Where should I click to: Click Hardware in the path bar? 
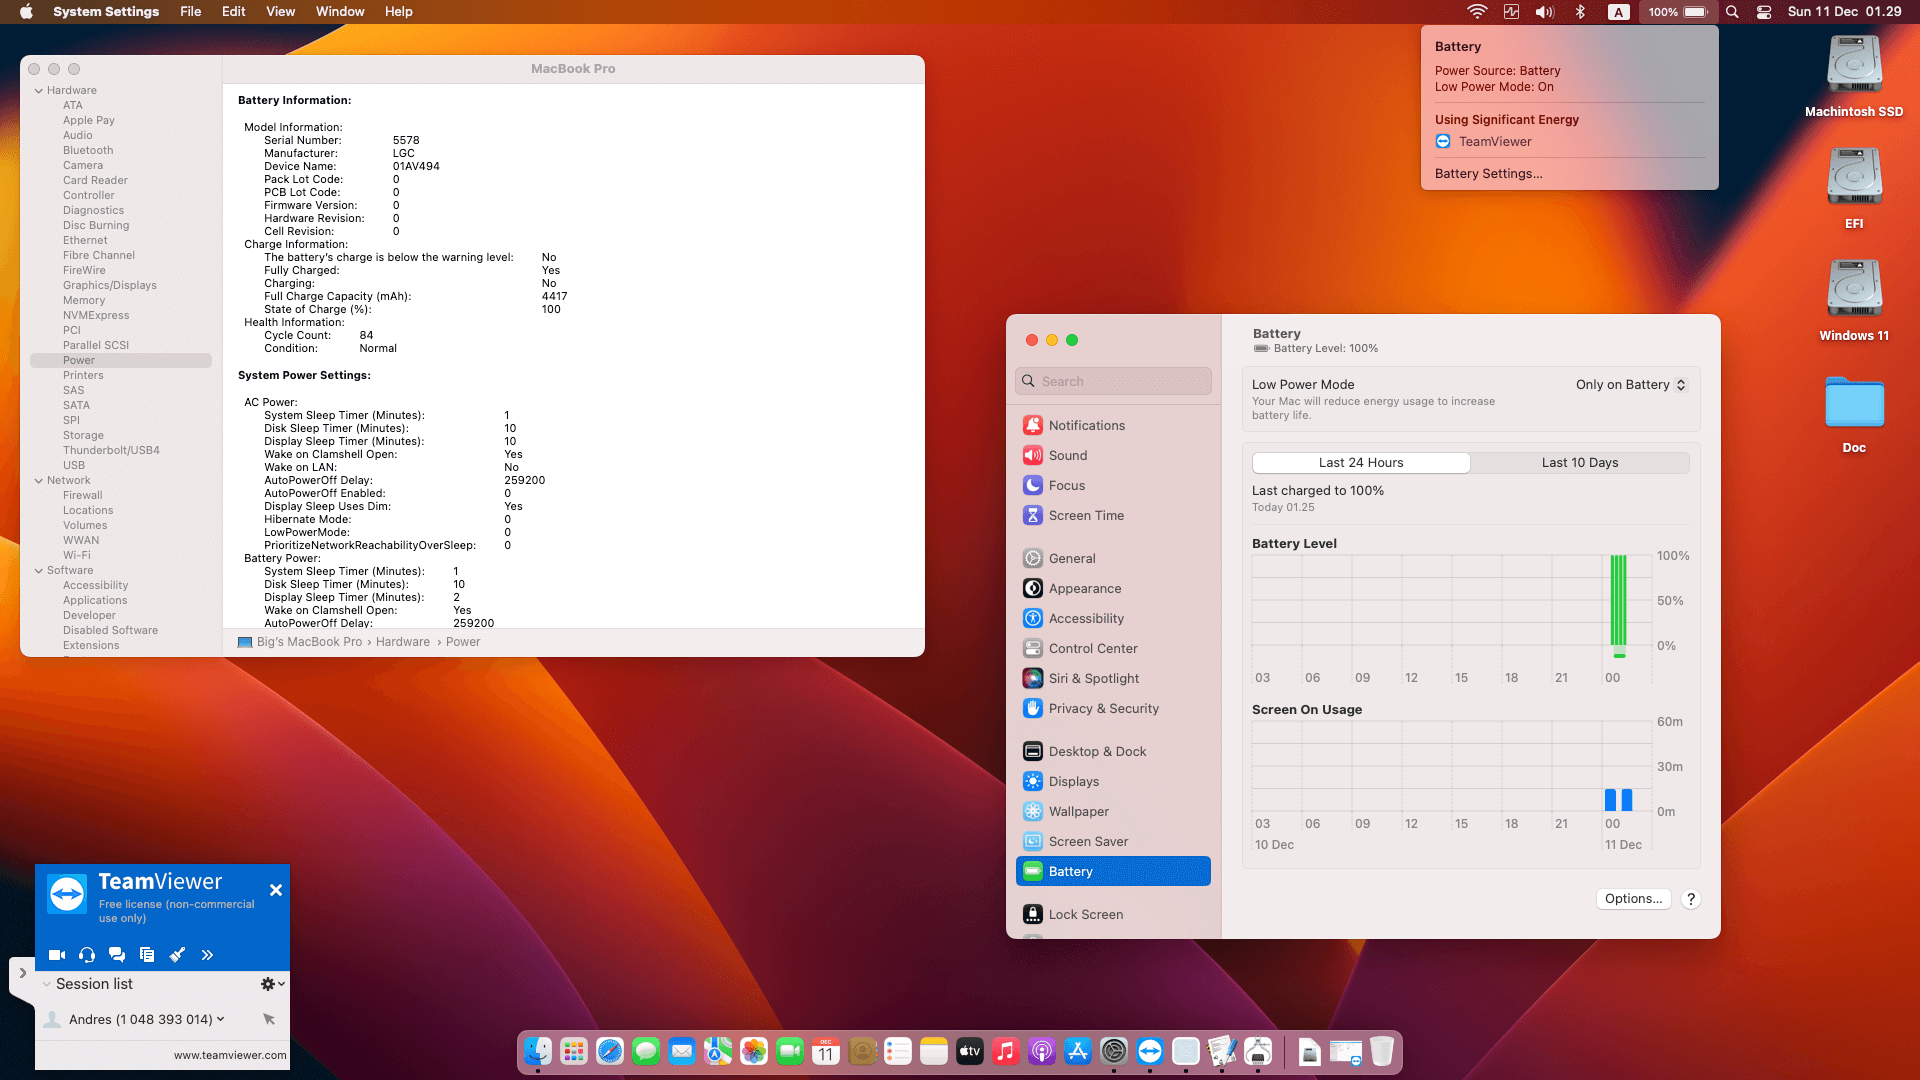(403, 642)
